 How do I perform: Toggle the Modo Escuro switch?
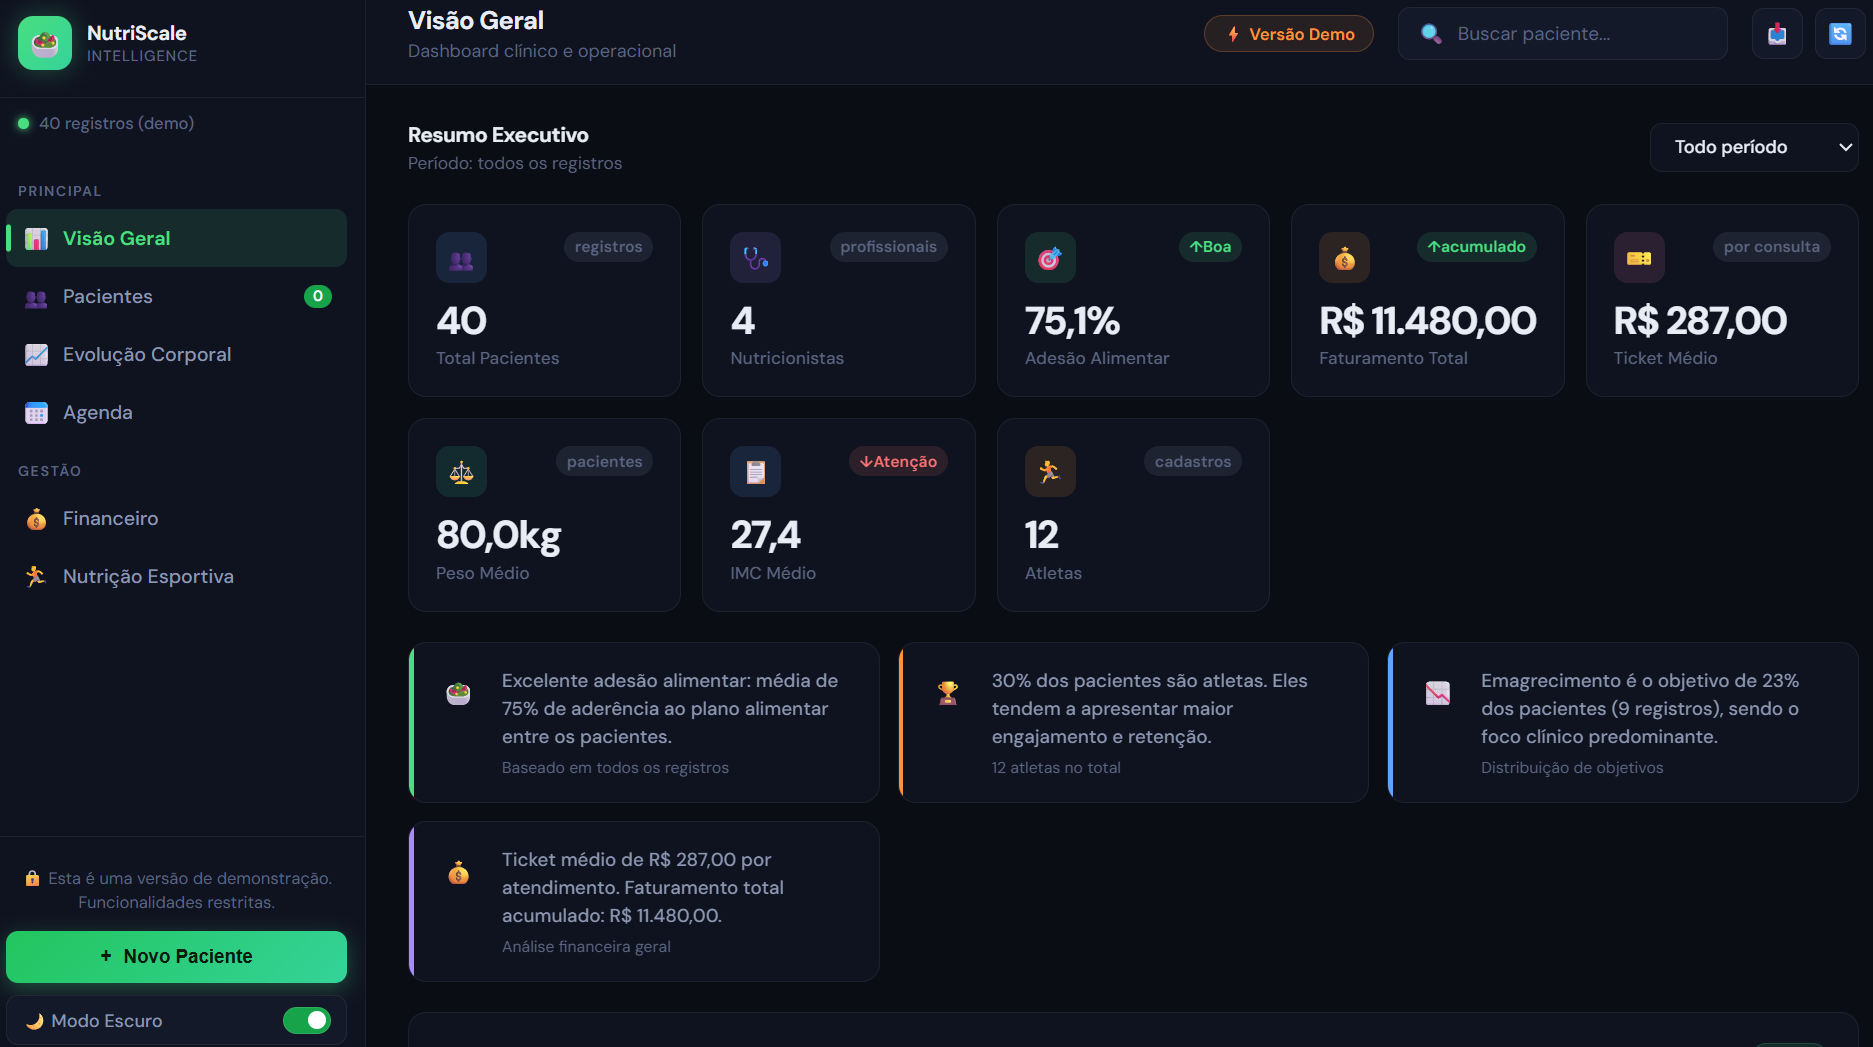click(x=307, y=1020)
